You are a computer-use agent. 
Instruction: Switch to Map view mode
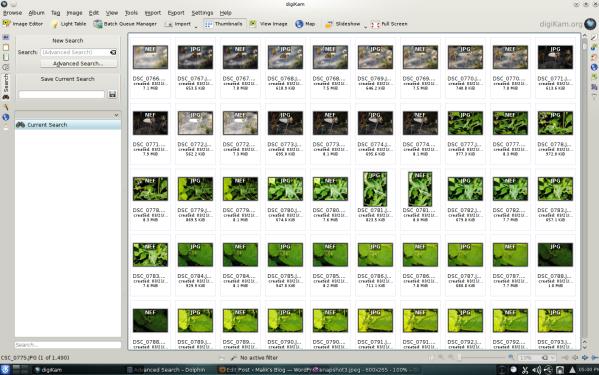click(305, 24)
